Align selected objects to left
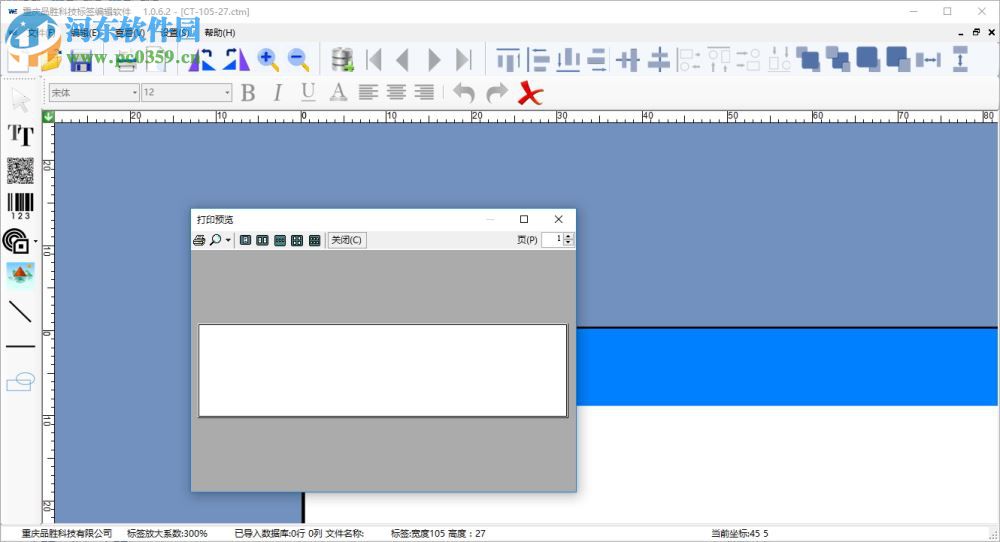1000x542 pixels. (x=538, y=59)
